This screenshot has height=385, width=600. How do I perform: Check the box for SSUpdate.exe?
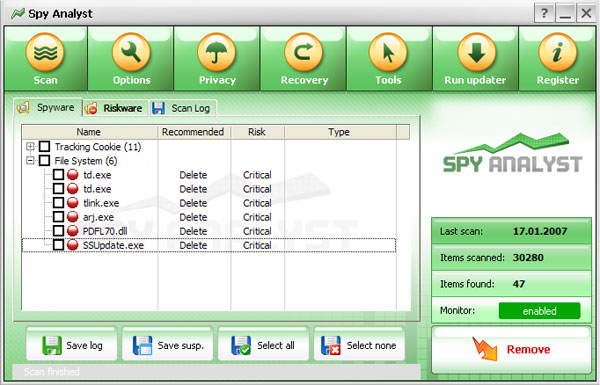point(58,245)
